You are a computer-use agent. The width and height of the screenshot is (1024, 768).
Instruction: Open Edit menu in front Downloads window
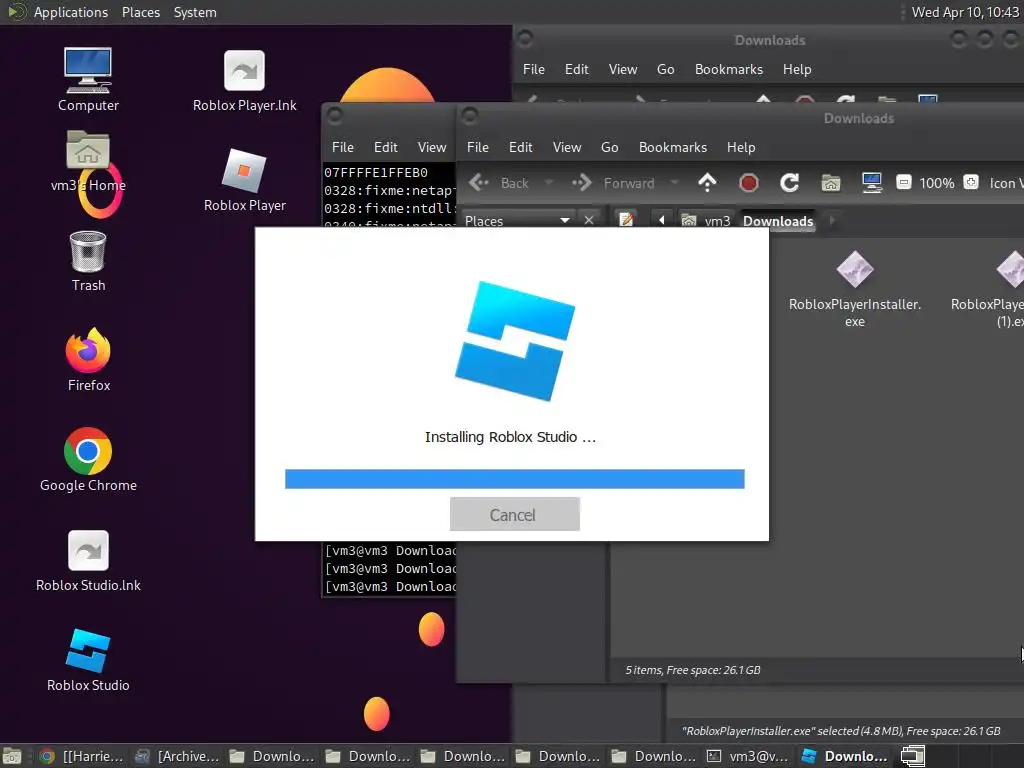point(520,148)
